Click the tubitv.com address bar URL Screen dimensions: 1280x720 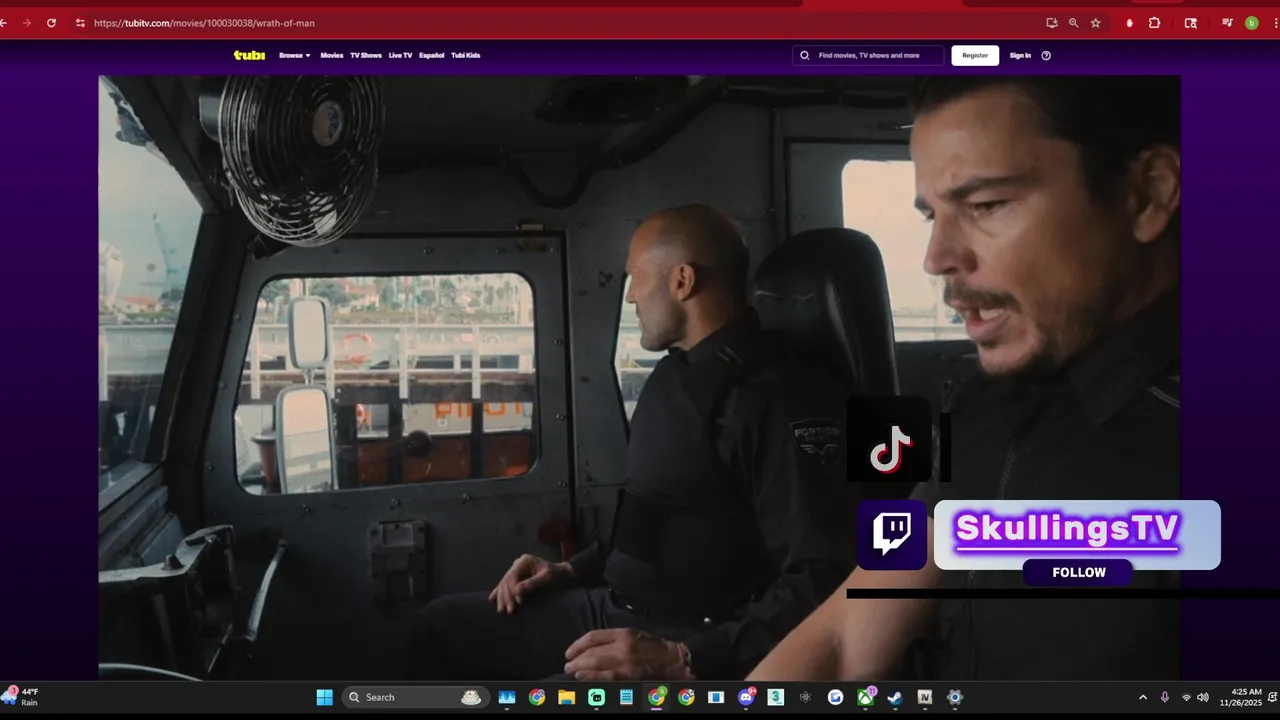205,23
